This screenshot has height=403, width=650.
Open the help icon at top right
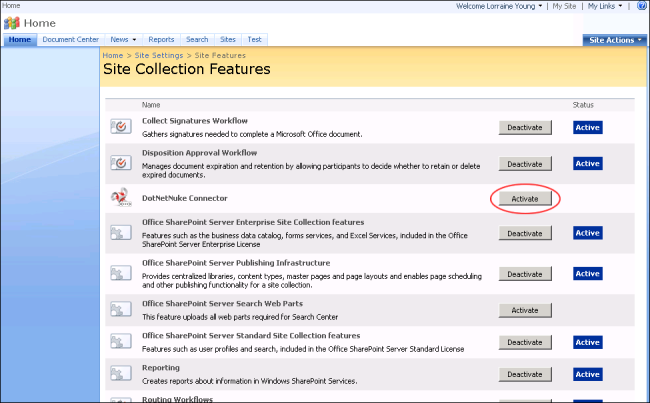pyautogui.click(x=642, y=5)
